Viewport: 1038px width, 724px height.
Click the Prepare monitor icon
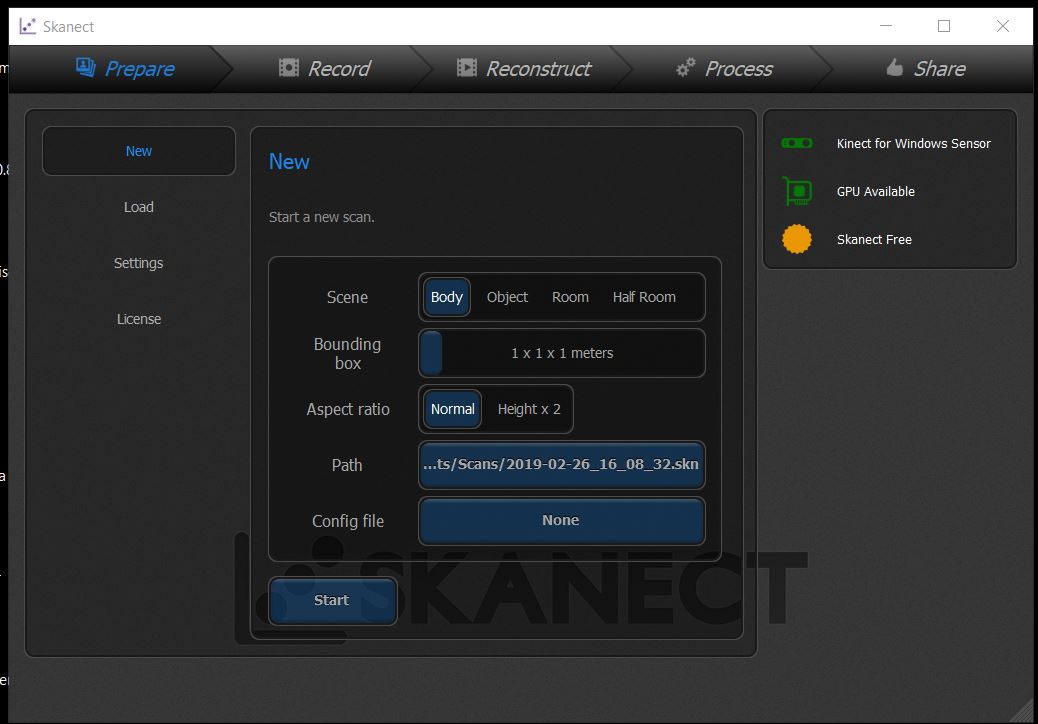[x=85, y=67]
